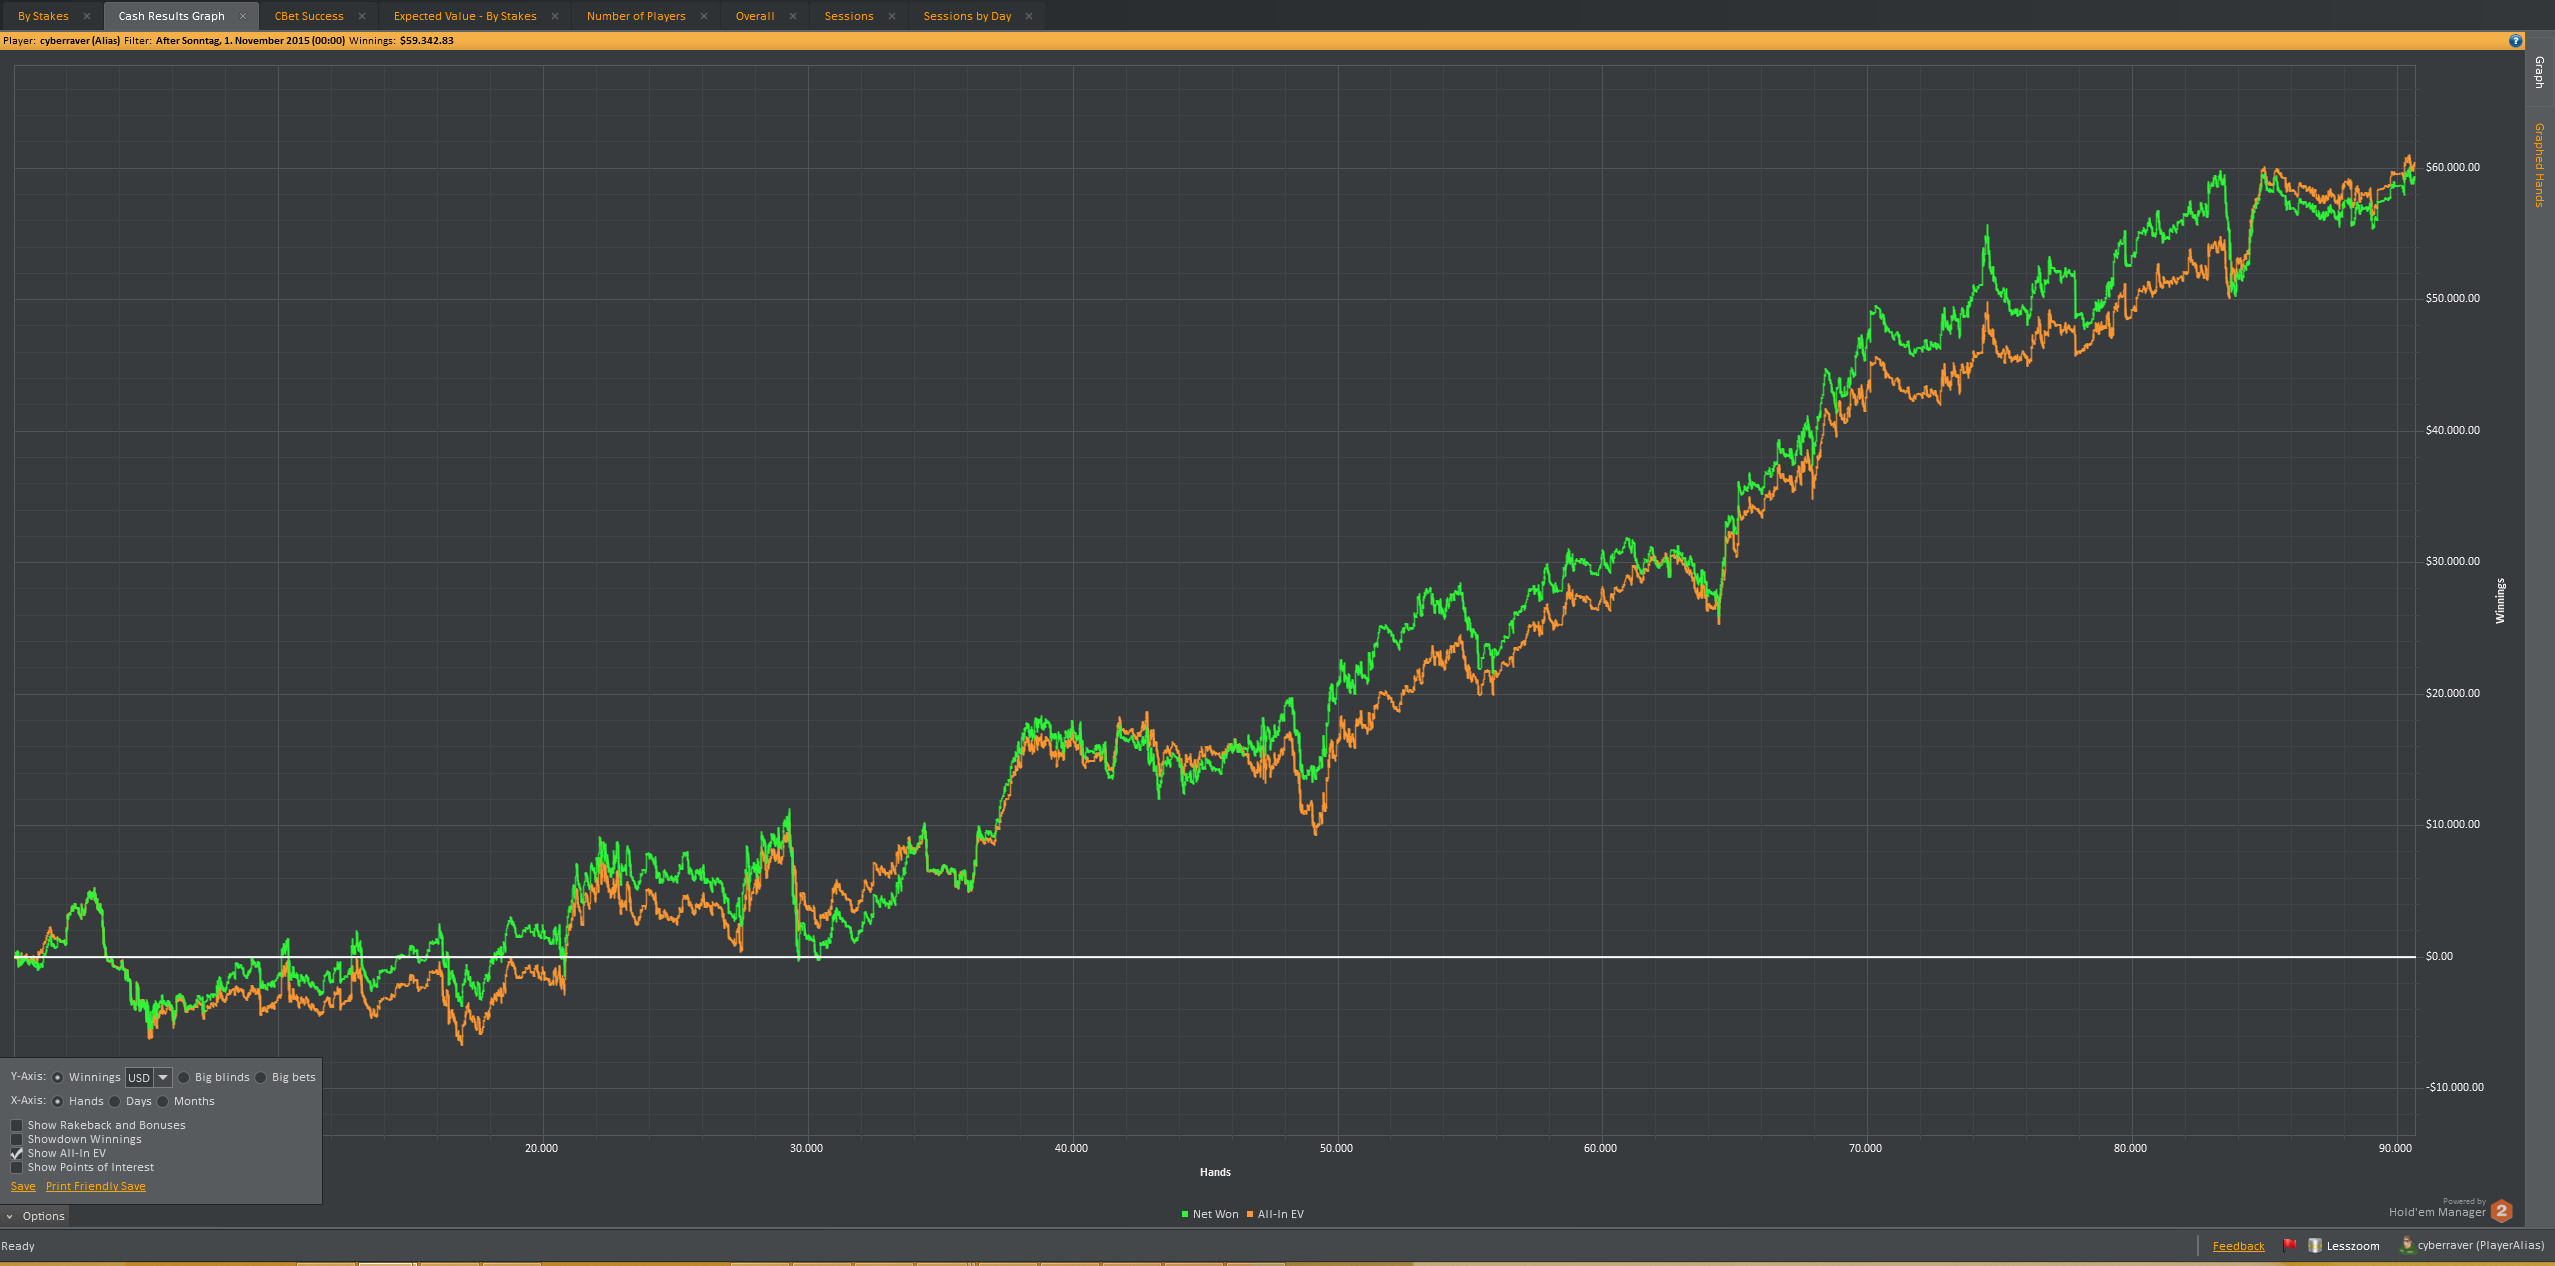
Task: Click the player name cyberraver (Alias)
Action: click(x=80, y=41)
